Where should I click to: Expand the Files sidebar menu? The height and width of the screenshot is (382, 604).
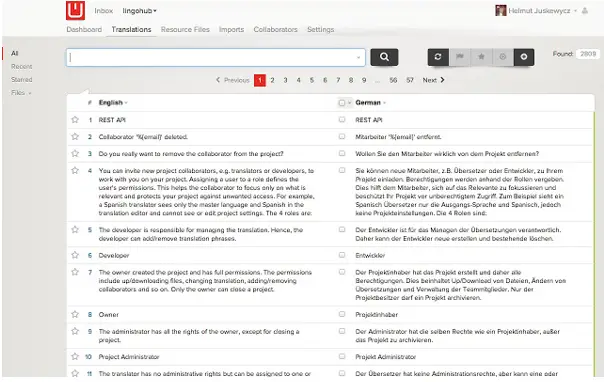(x=21, y=93)
